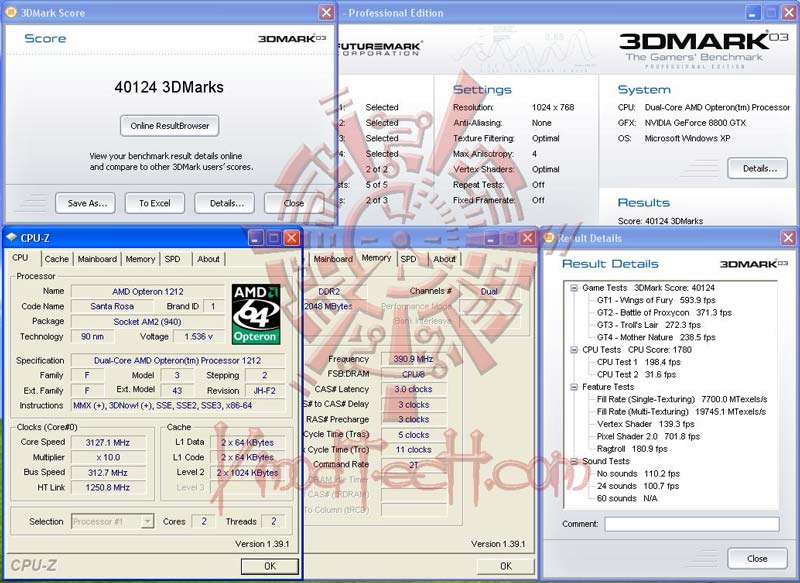Close the front CPU-Z window
Image resolution: width=800 pixels, height=583 pixels.
291,238
